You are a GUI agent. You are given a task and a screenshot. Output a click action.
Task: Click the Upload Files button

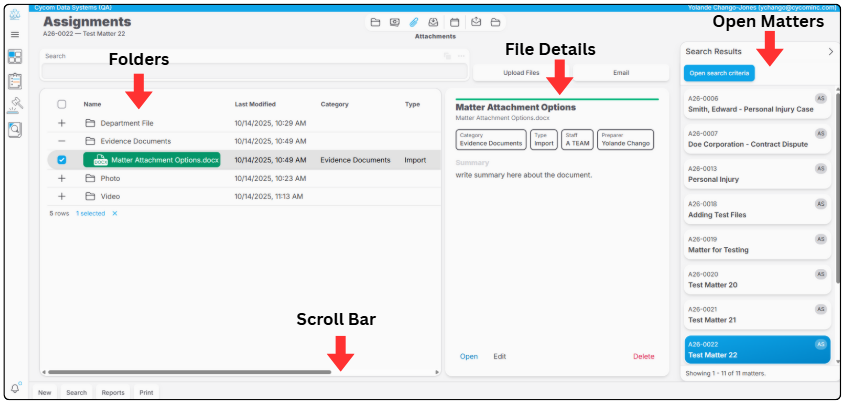point(521,73)
